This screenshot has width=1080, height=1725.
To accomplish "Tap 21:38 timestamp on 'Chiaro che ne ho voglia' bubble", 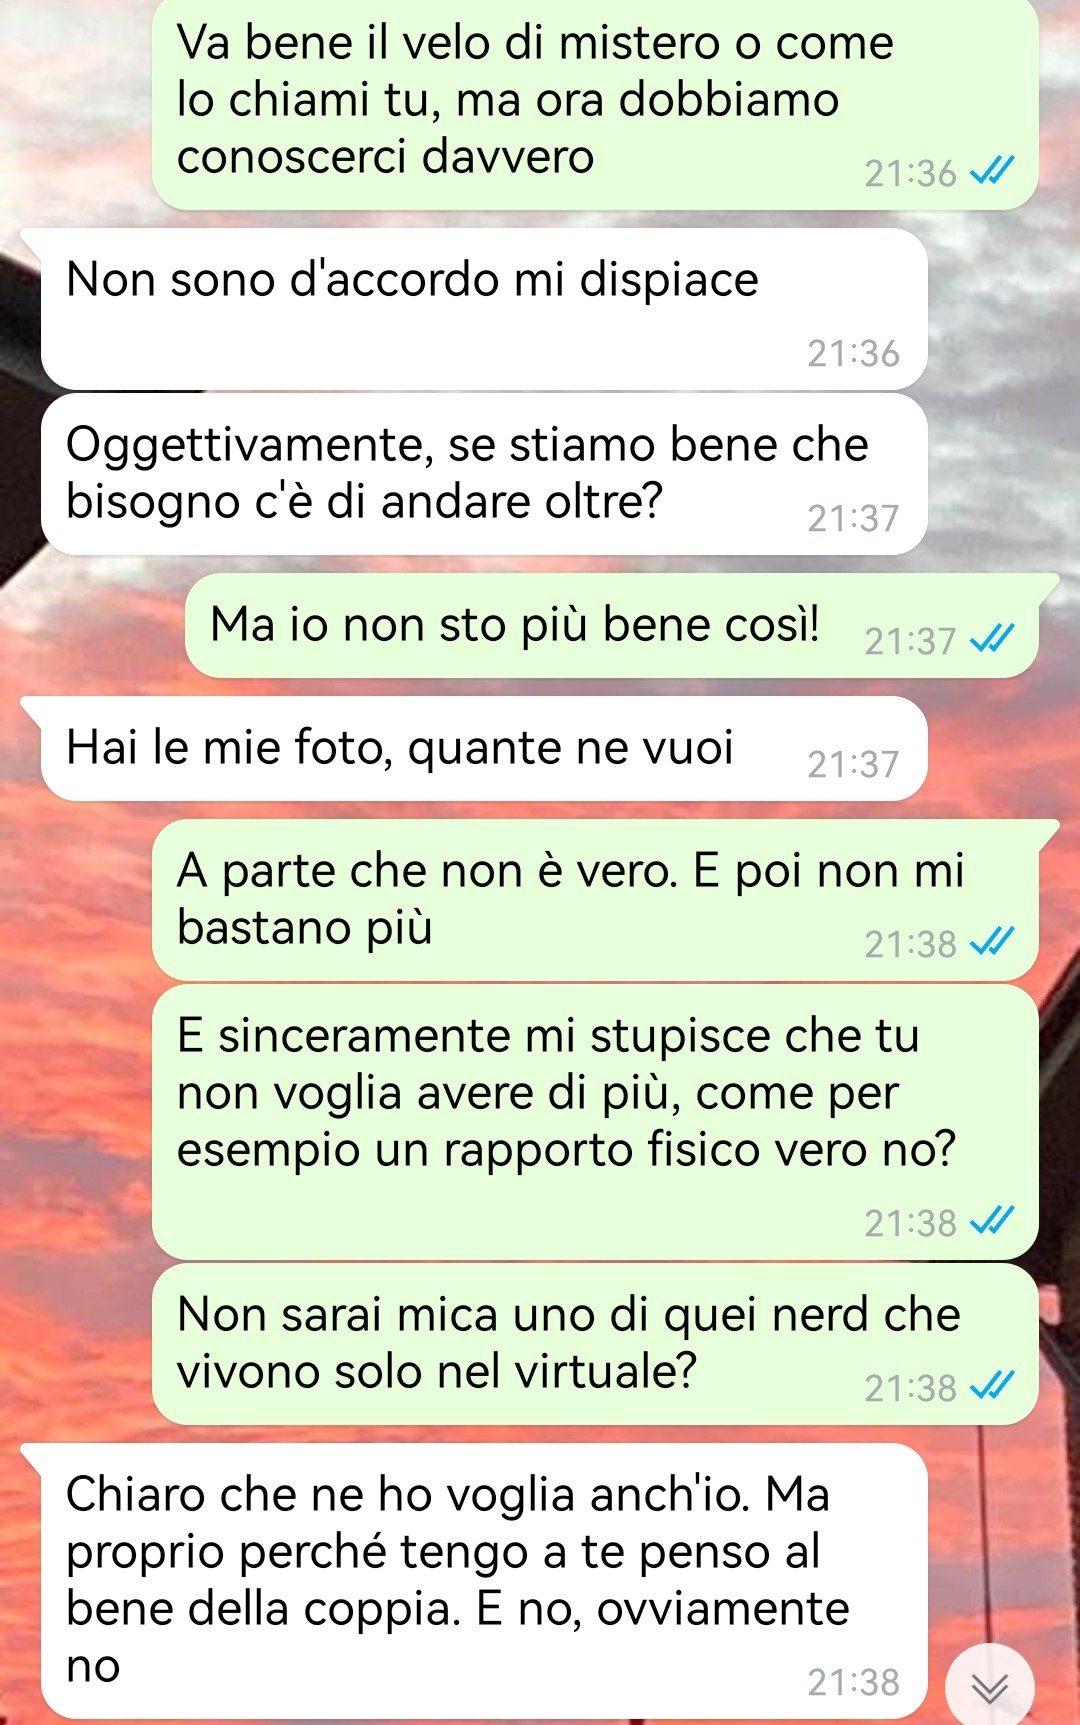I will click(x=853, y=1682).
